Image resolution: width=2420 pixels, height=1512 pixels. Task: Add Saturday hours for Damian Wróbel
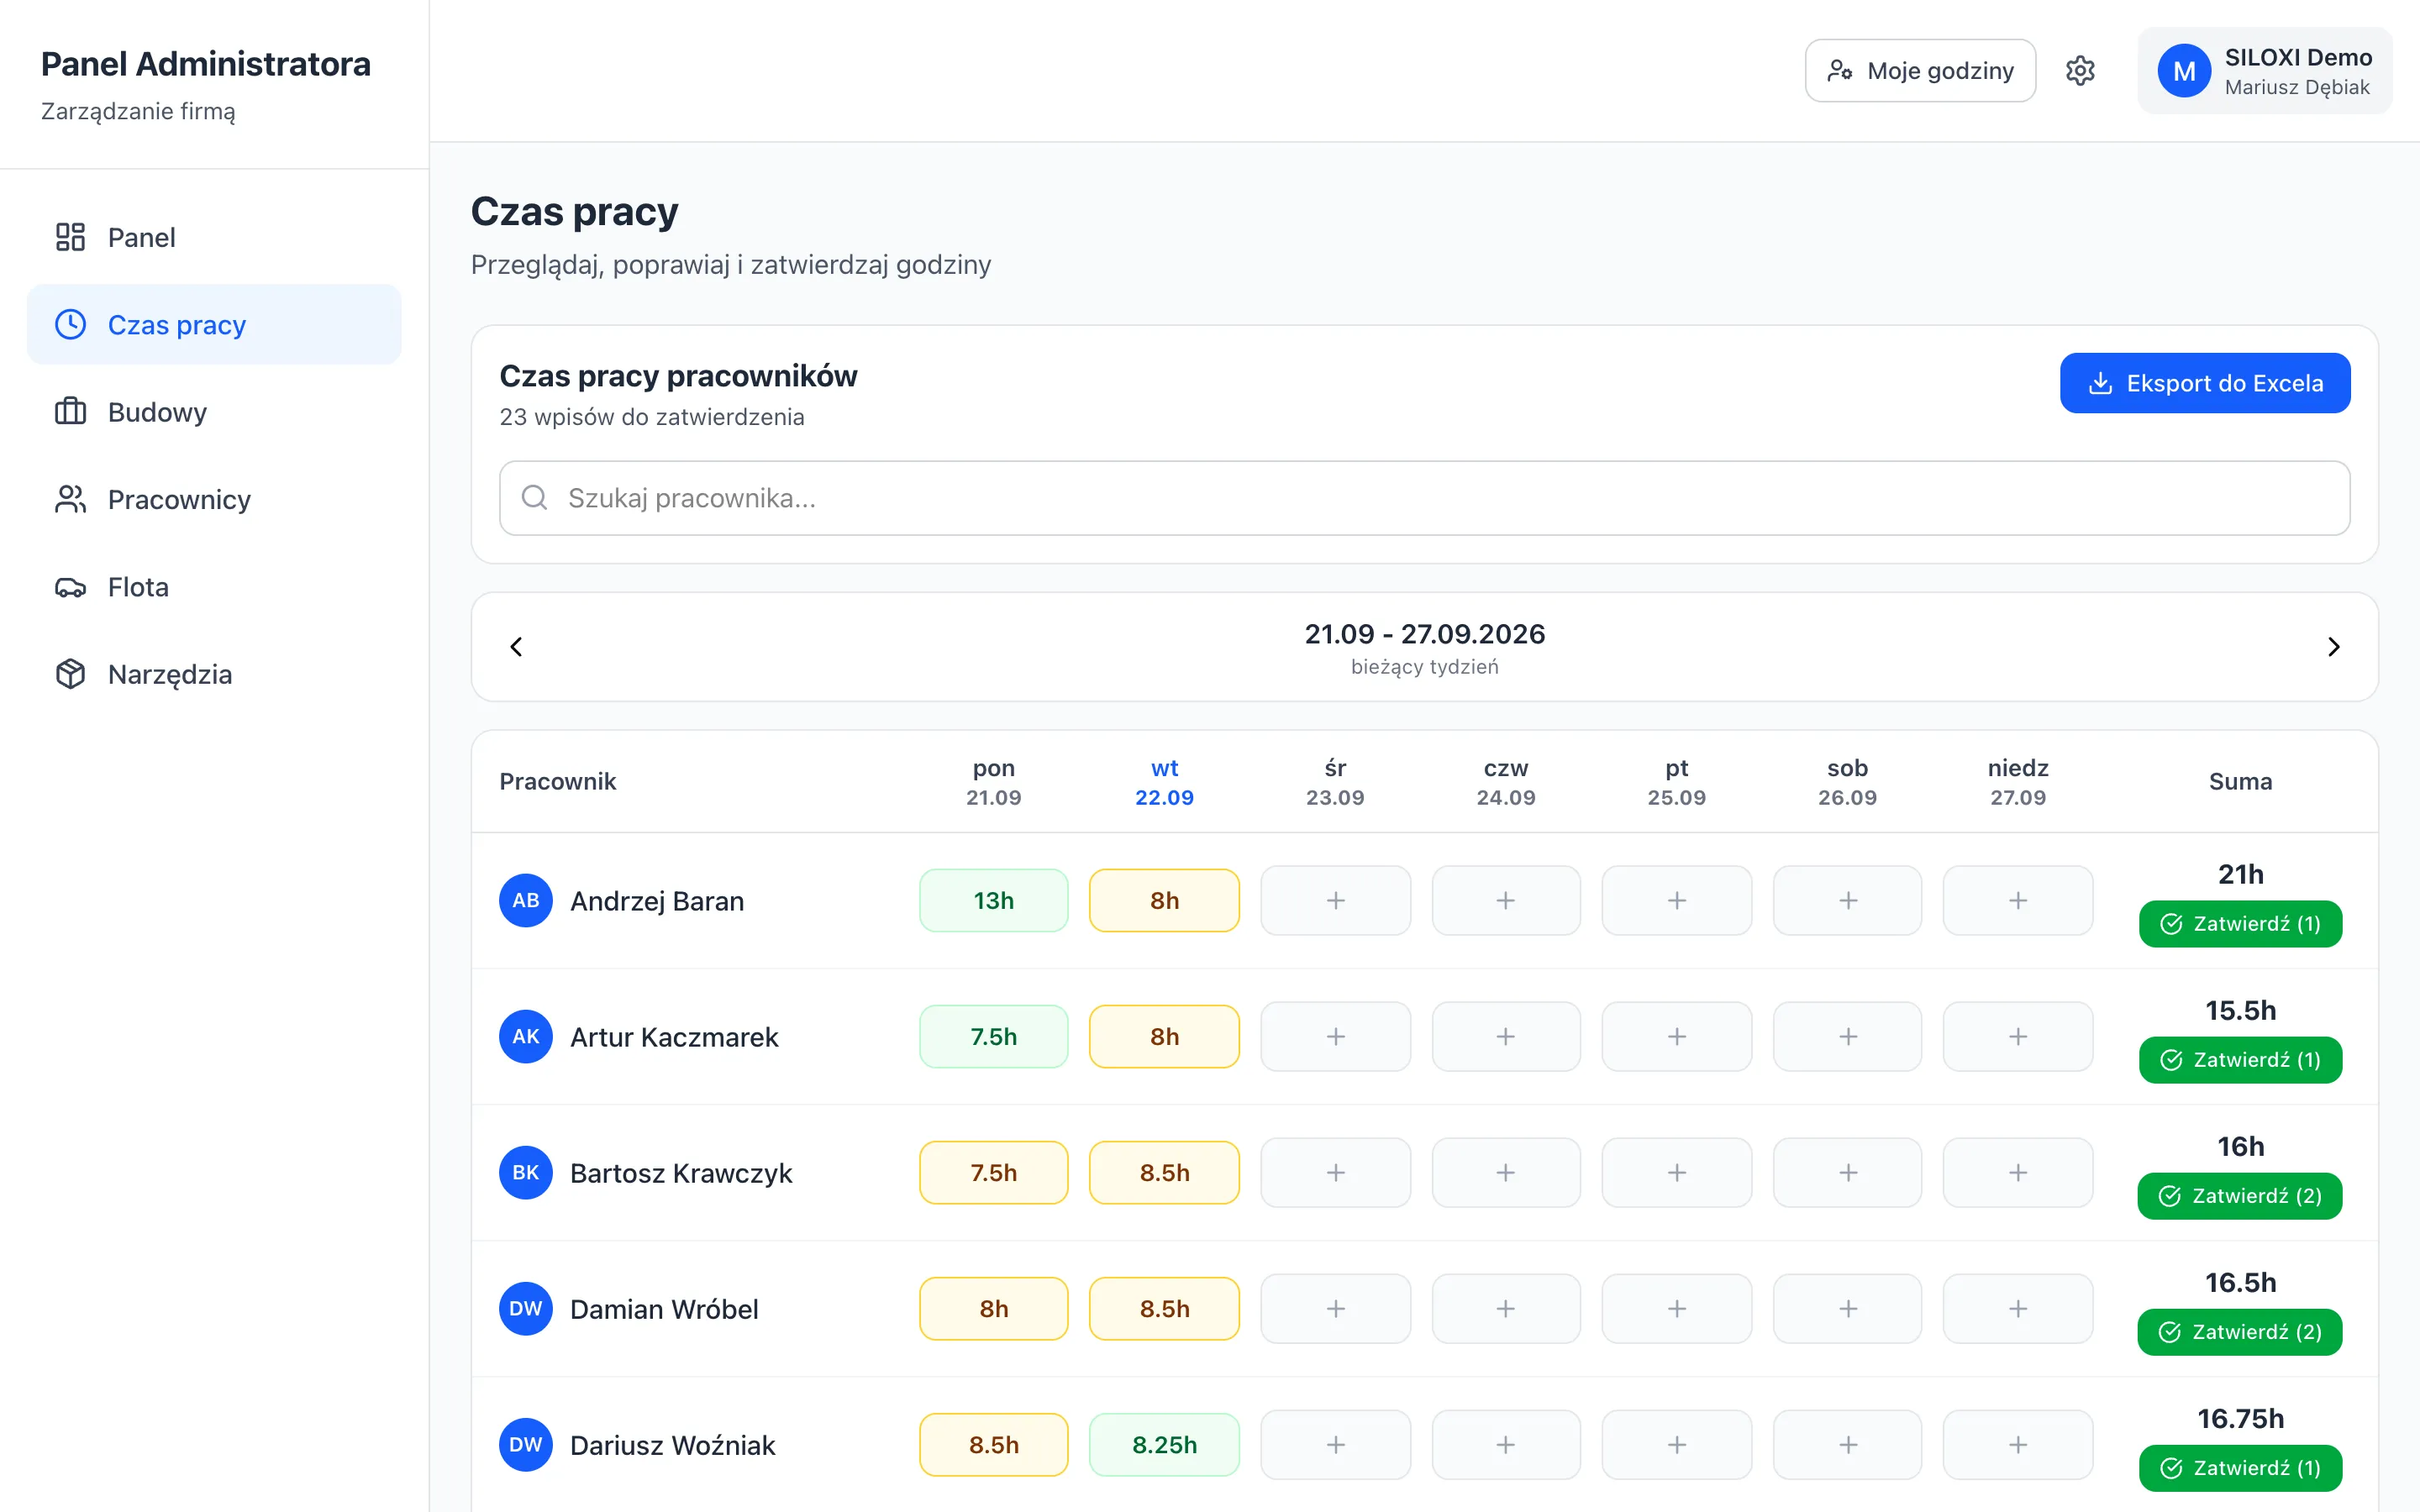[1847, 1308]
